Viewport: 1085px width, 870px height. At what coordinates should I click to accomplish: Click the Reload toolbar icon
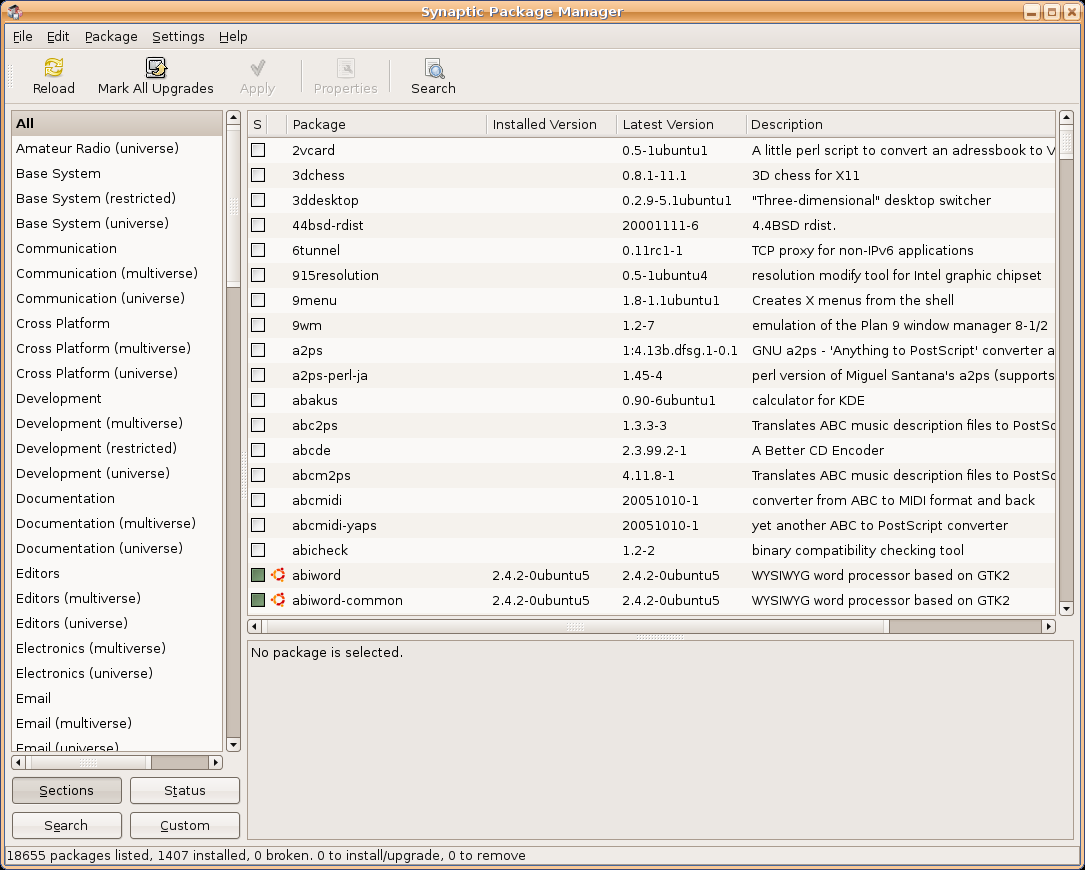(53, 67)
